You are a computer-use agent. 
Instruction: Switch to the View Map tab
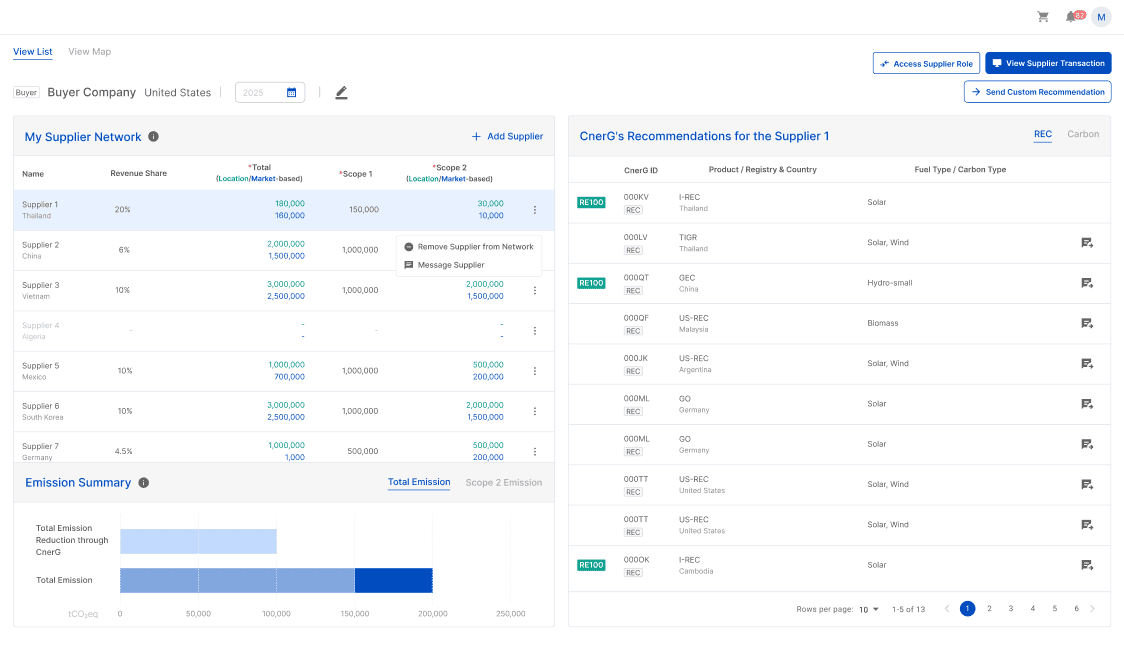[88, 51]
